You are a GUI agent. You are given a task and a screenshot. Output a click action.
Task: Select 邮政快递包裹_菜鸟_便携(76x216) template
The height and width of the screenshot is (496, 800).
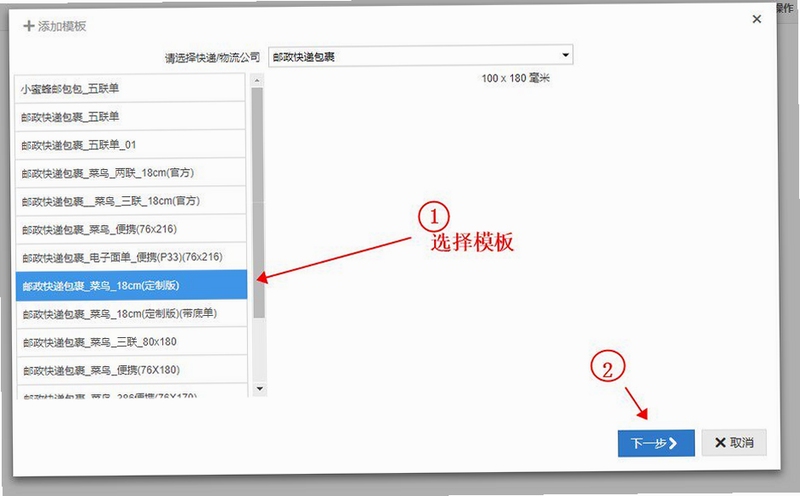[131, 229]
